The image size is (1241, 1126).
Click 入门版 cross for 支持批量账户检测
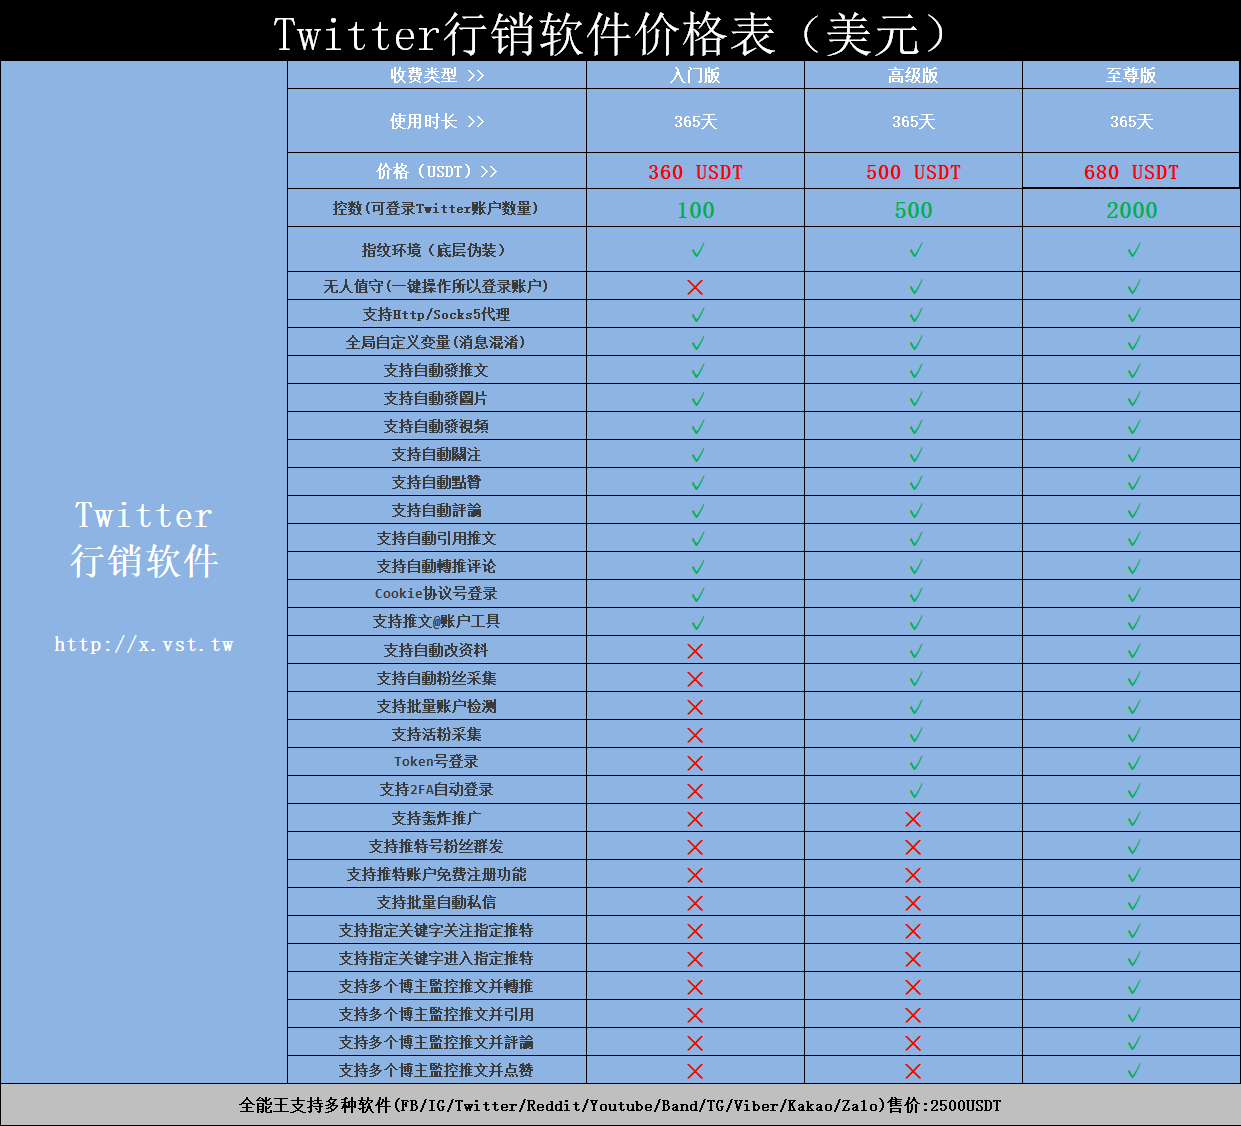pyautogui.click(x=695, y=707)
